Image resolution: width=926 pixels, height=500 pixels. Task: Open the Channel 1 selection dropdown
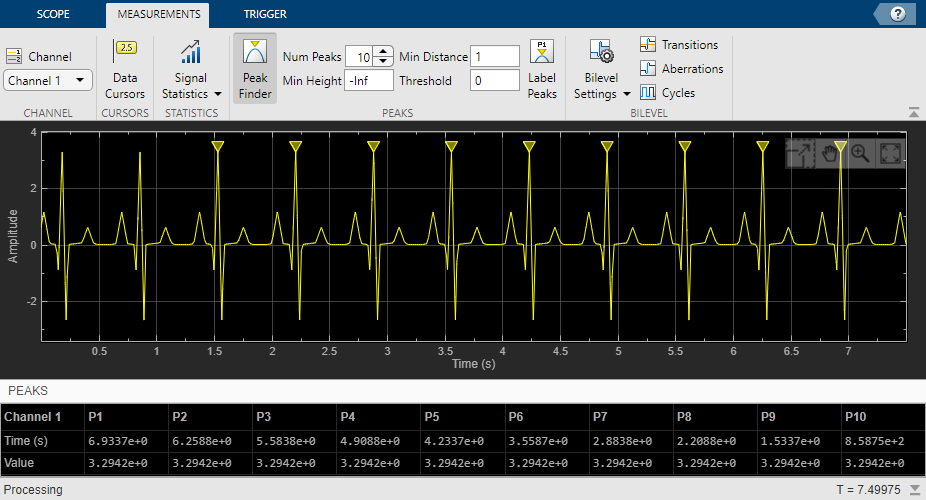click(x=48, y=80)
